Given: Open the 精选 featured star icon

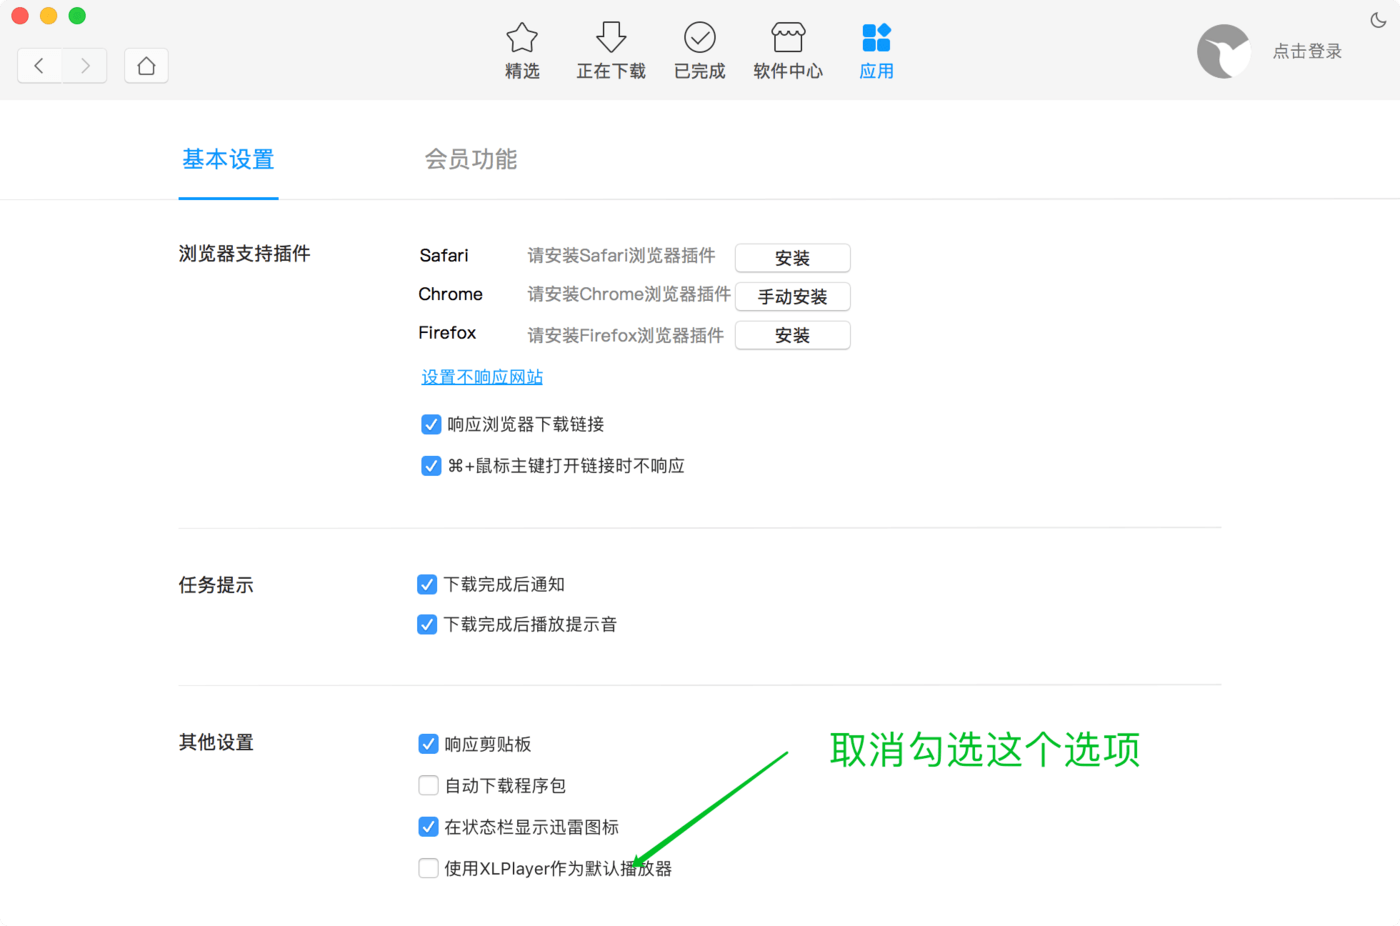Looking at the screenshot, I should (x=522, y=38).
